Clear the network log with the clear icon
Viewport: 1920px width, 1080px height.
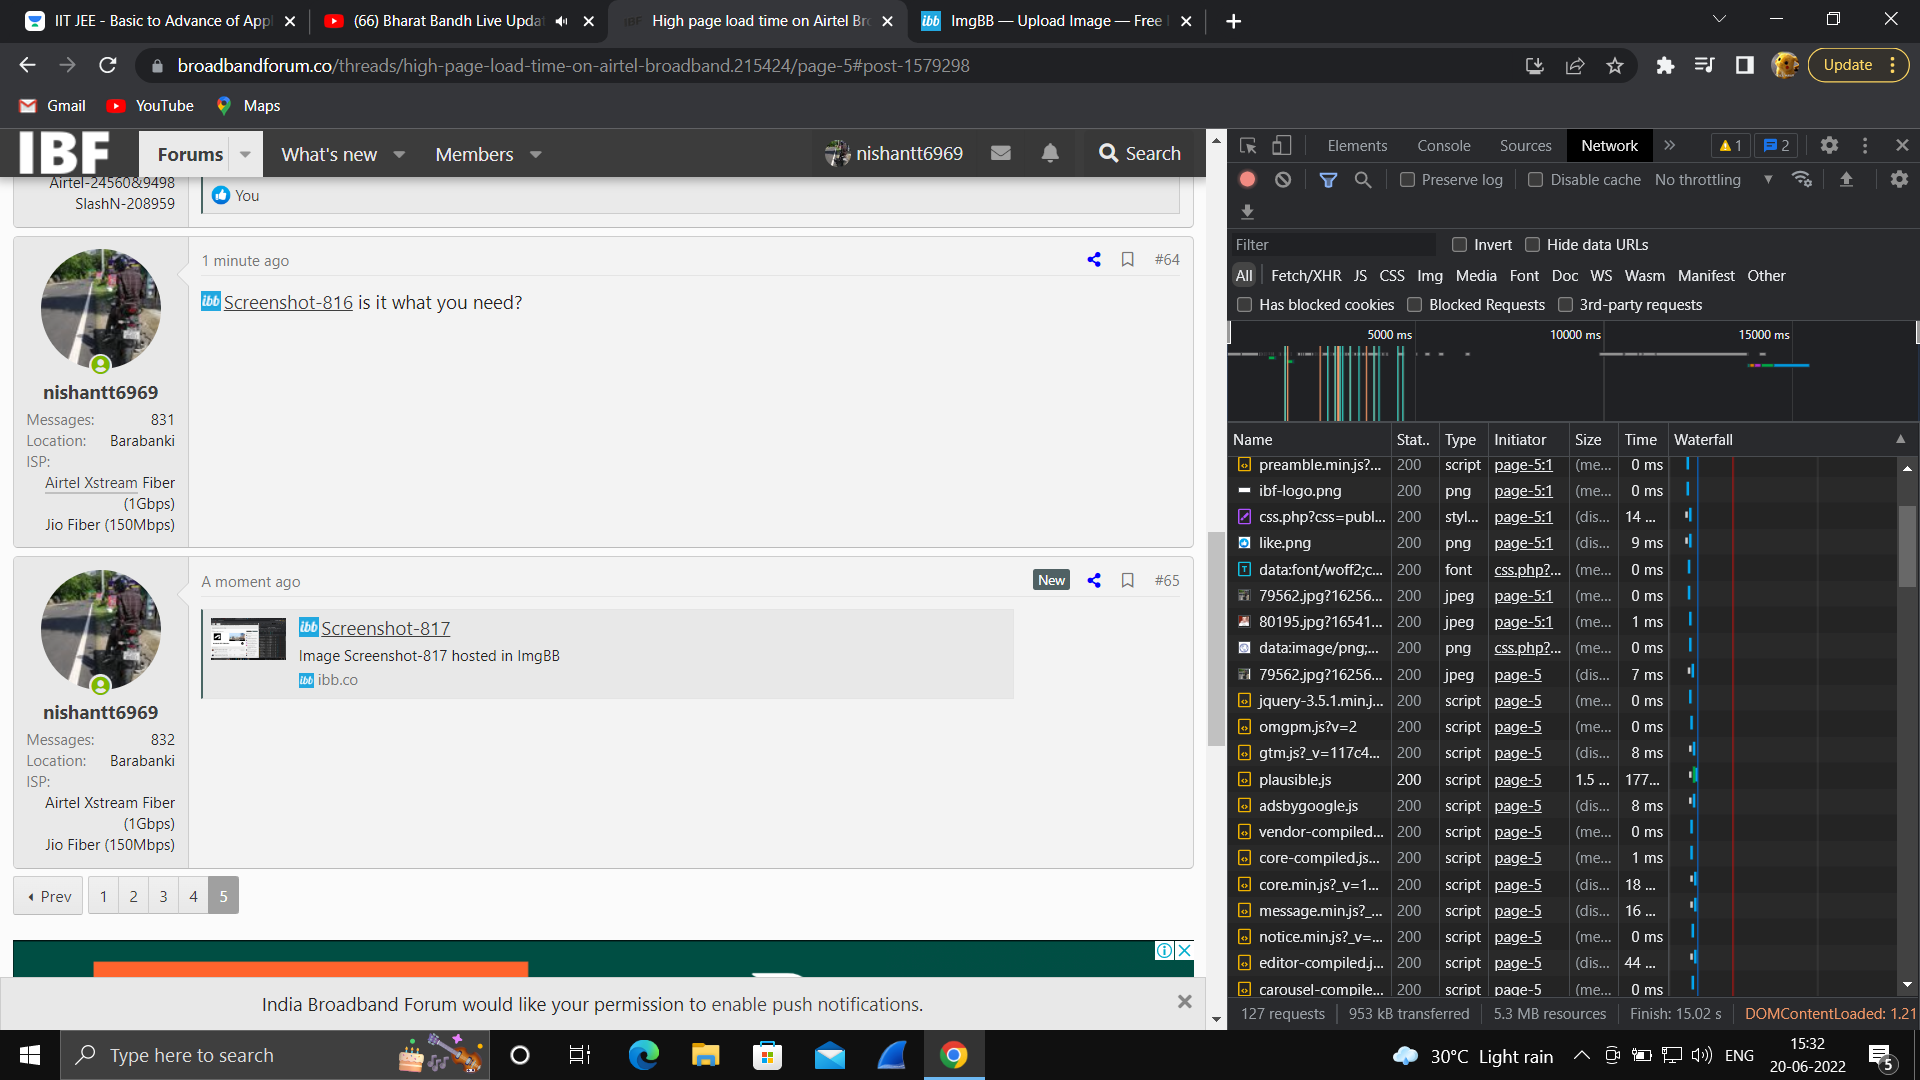(x=1283, y=180)
